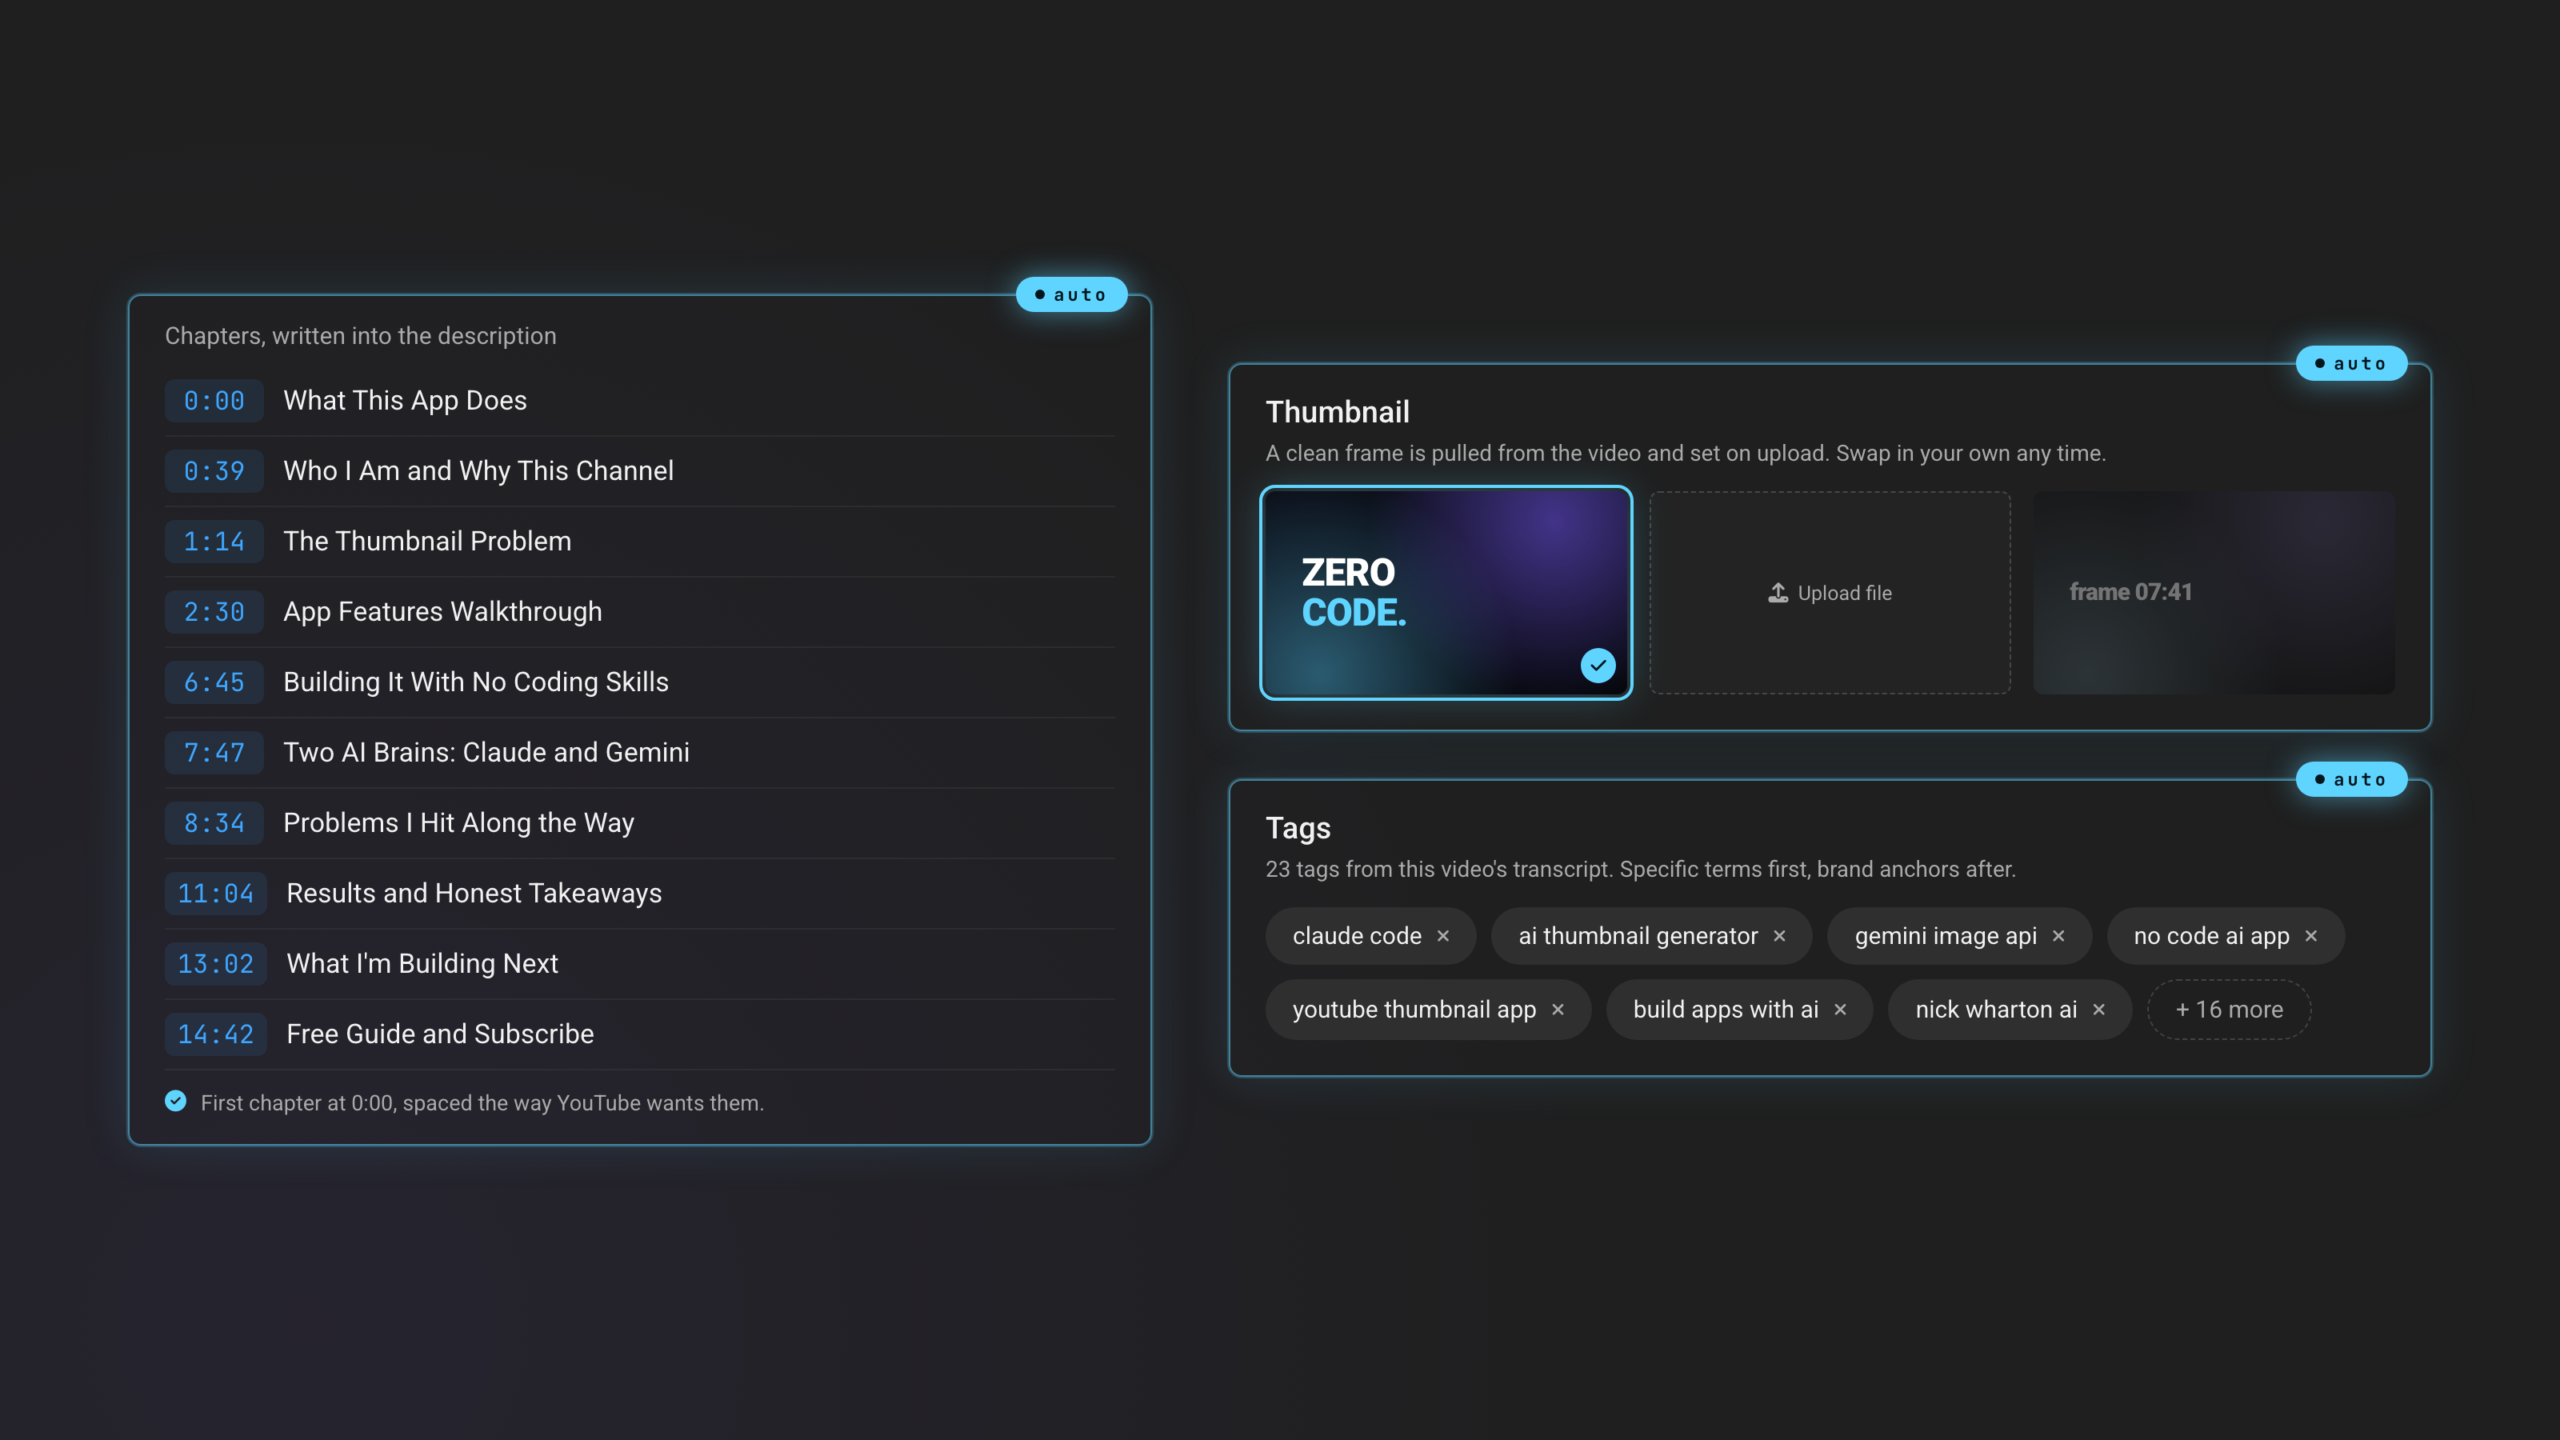Select chapter 'What I'm Building Next'
The height and width of the screenshot is (1440, 2560).
pyautogui.click(x=422, y=965)
